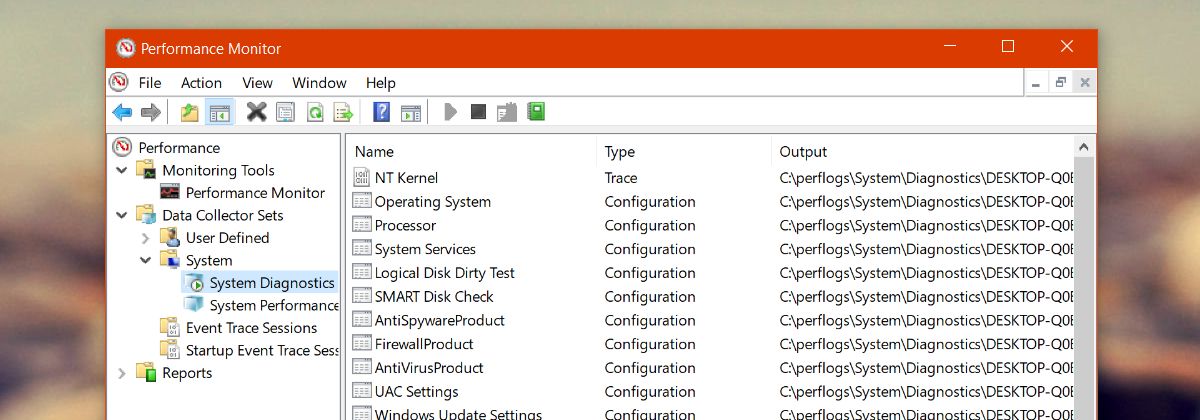The height and width of the screenshot is (420, 1200).
Task: Start the data collector set play icon
Action: click(450, 112)
